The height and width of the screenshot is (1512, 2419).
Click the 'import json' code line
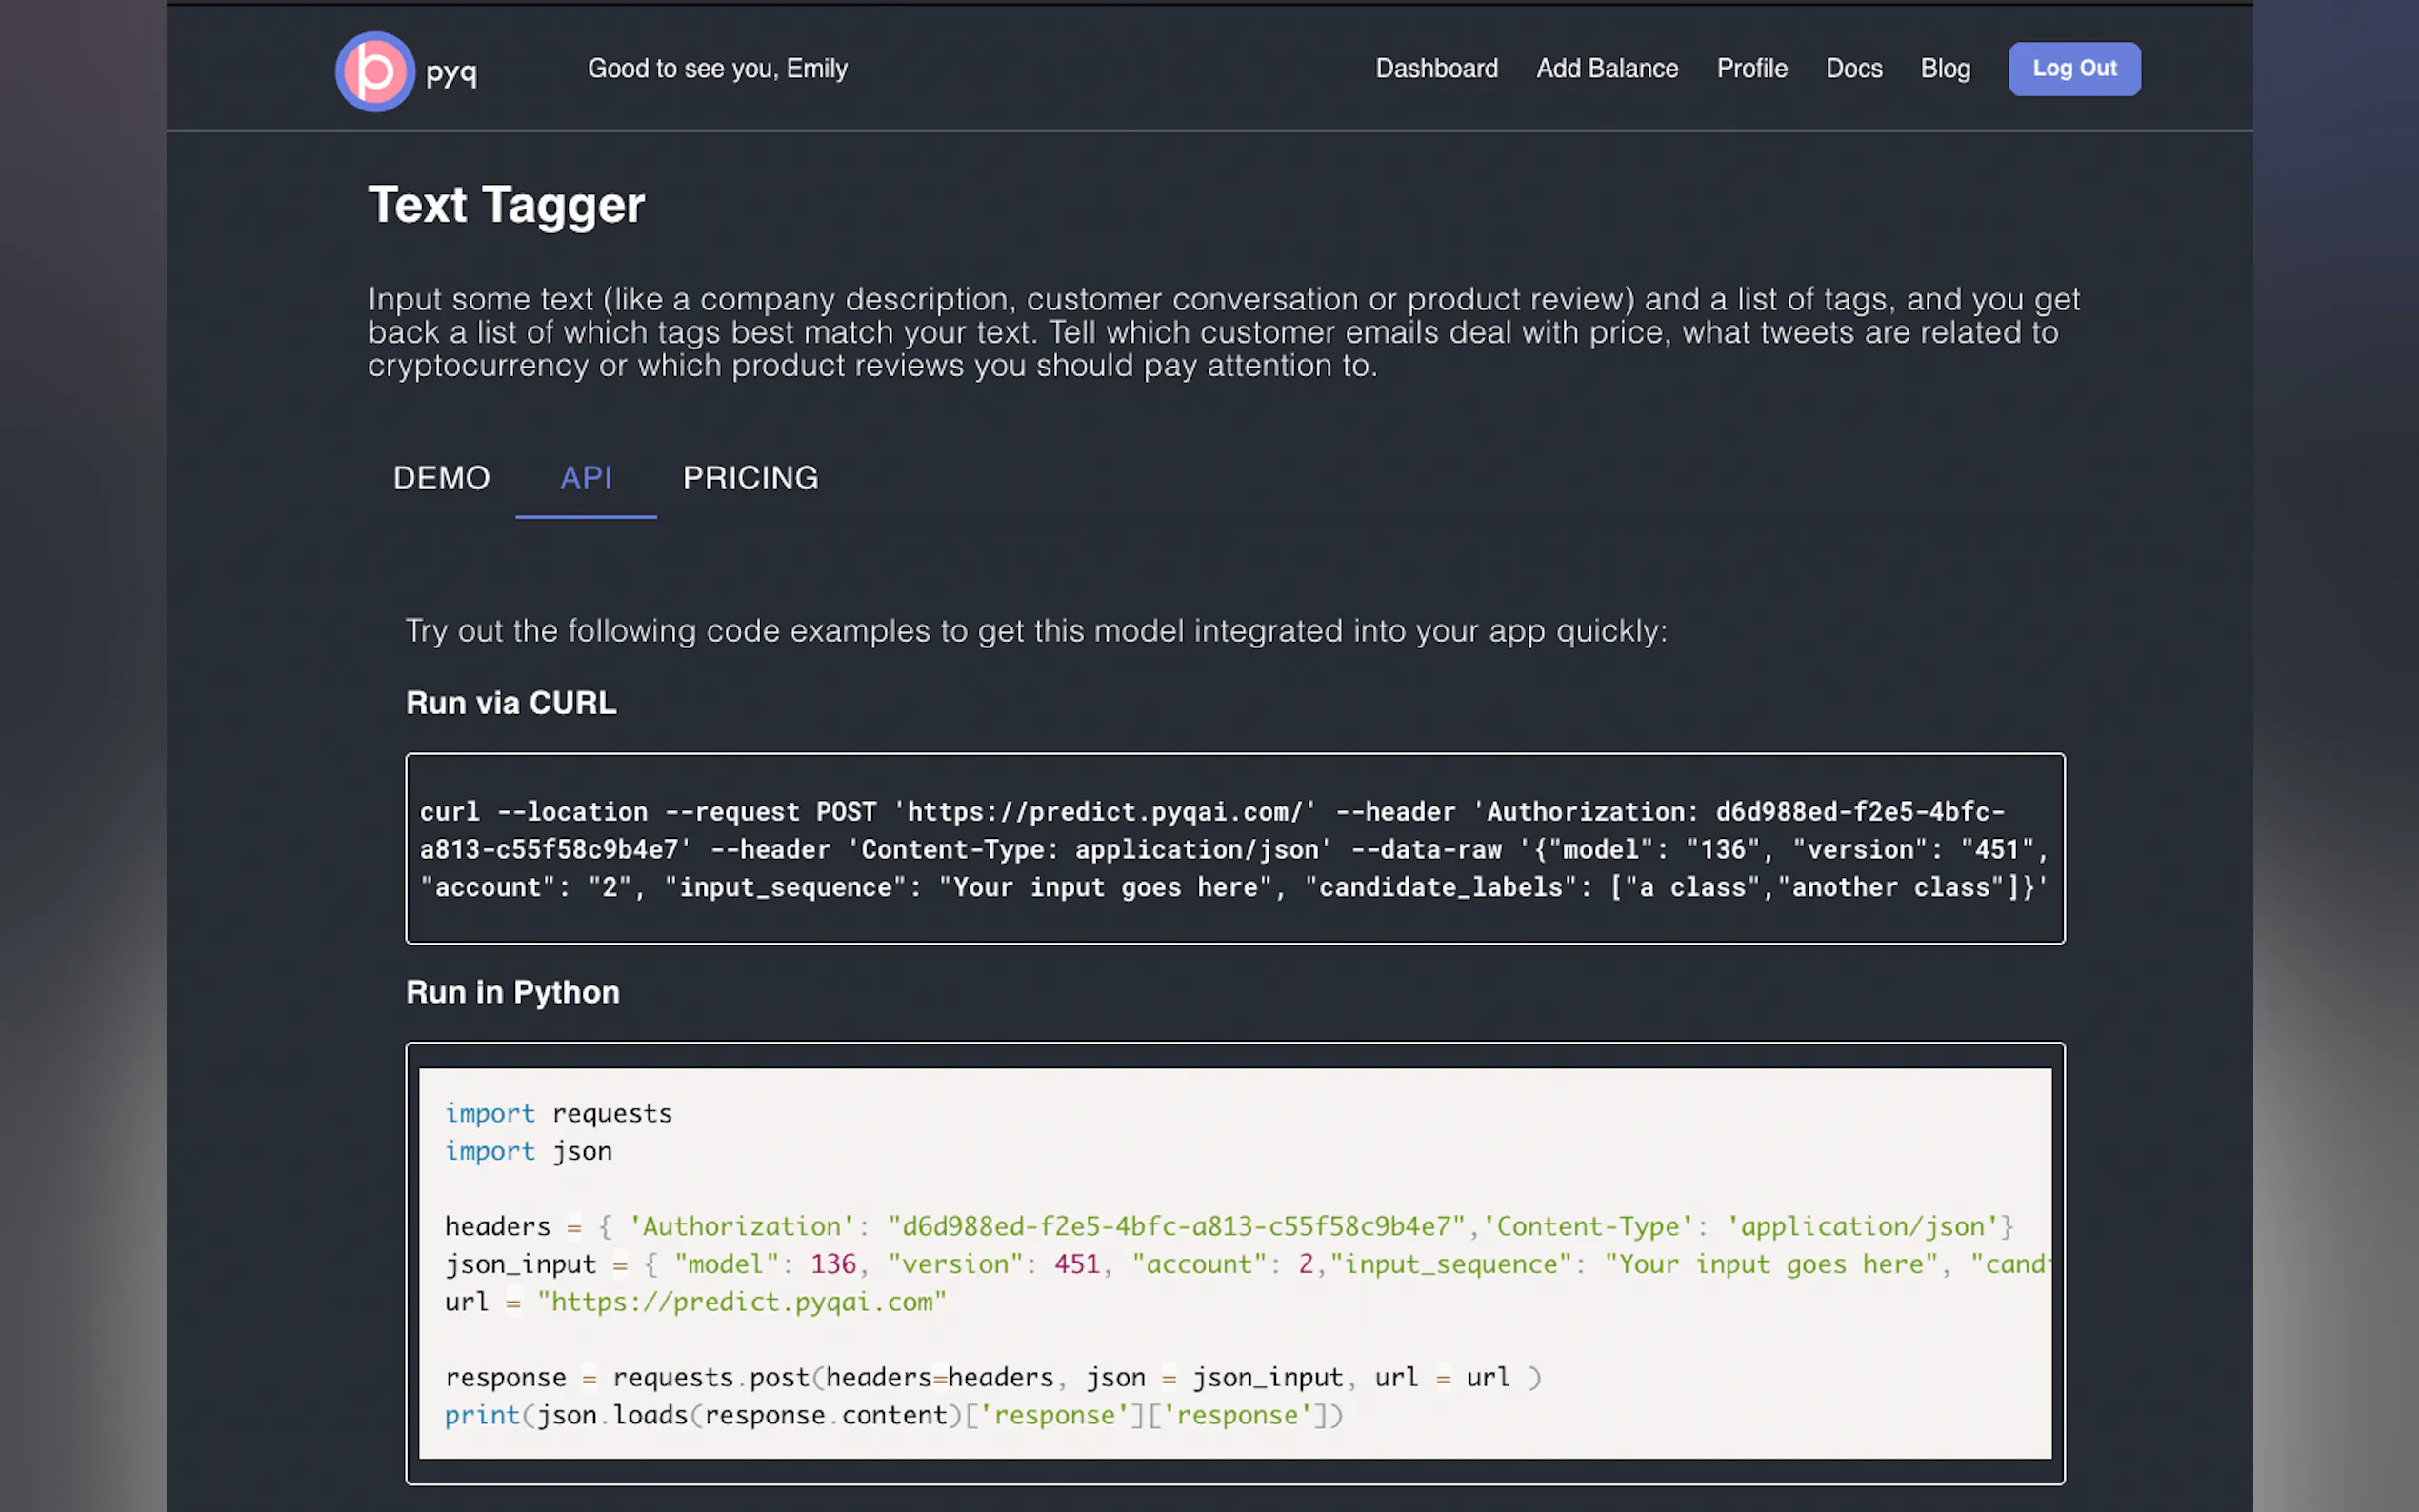(x=528, y=1151)
